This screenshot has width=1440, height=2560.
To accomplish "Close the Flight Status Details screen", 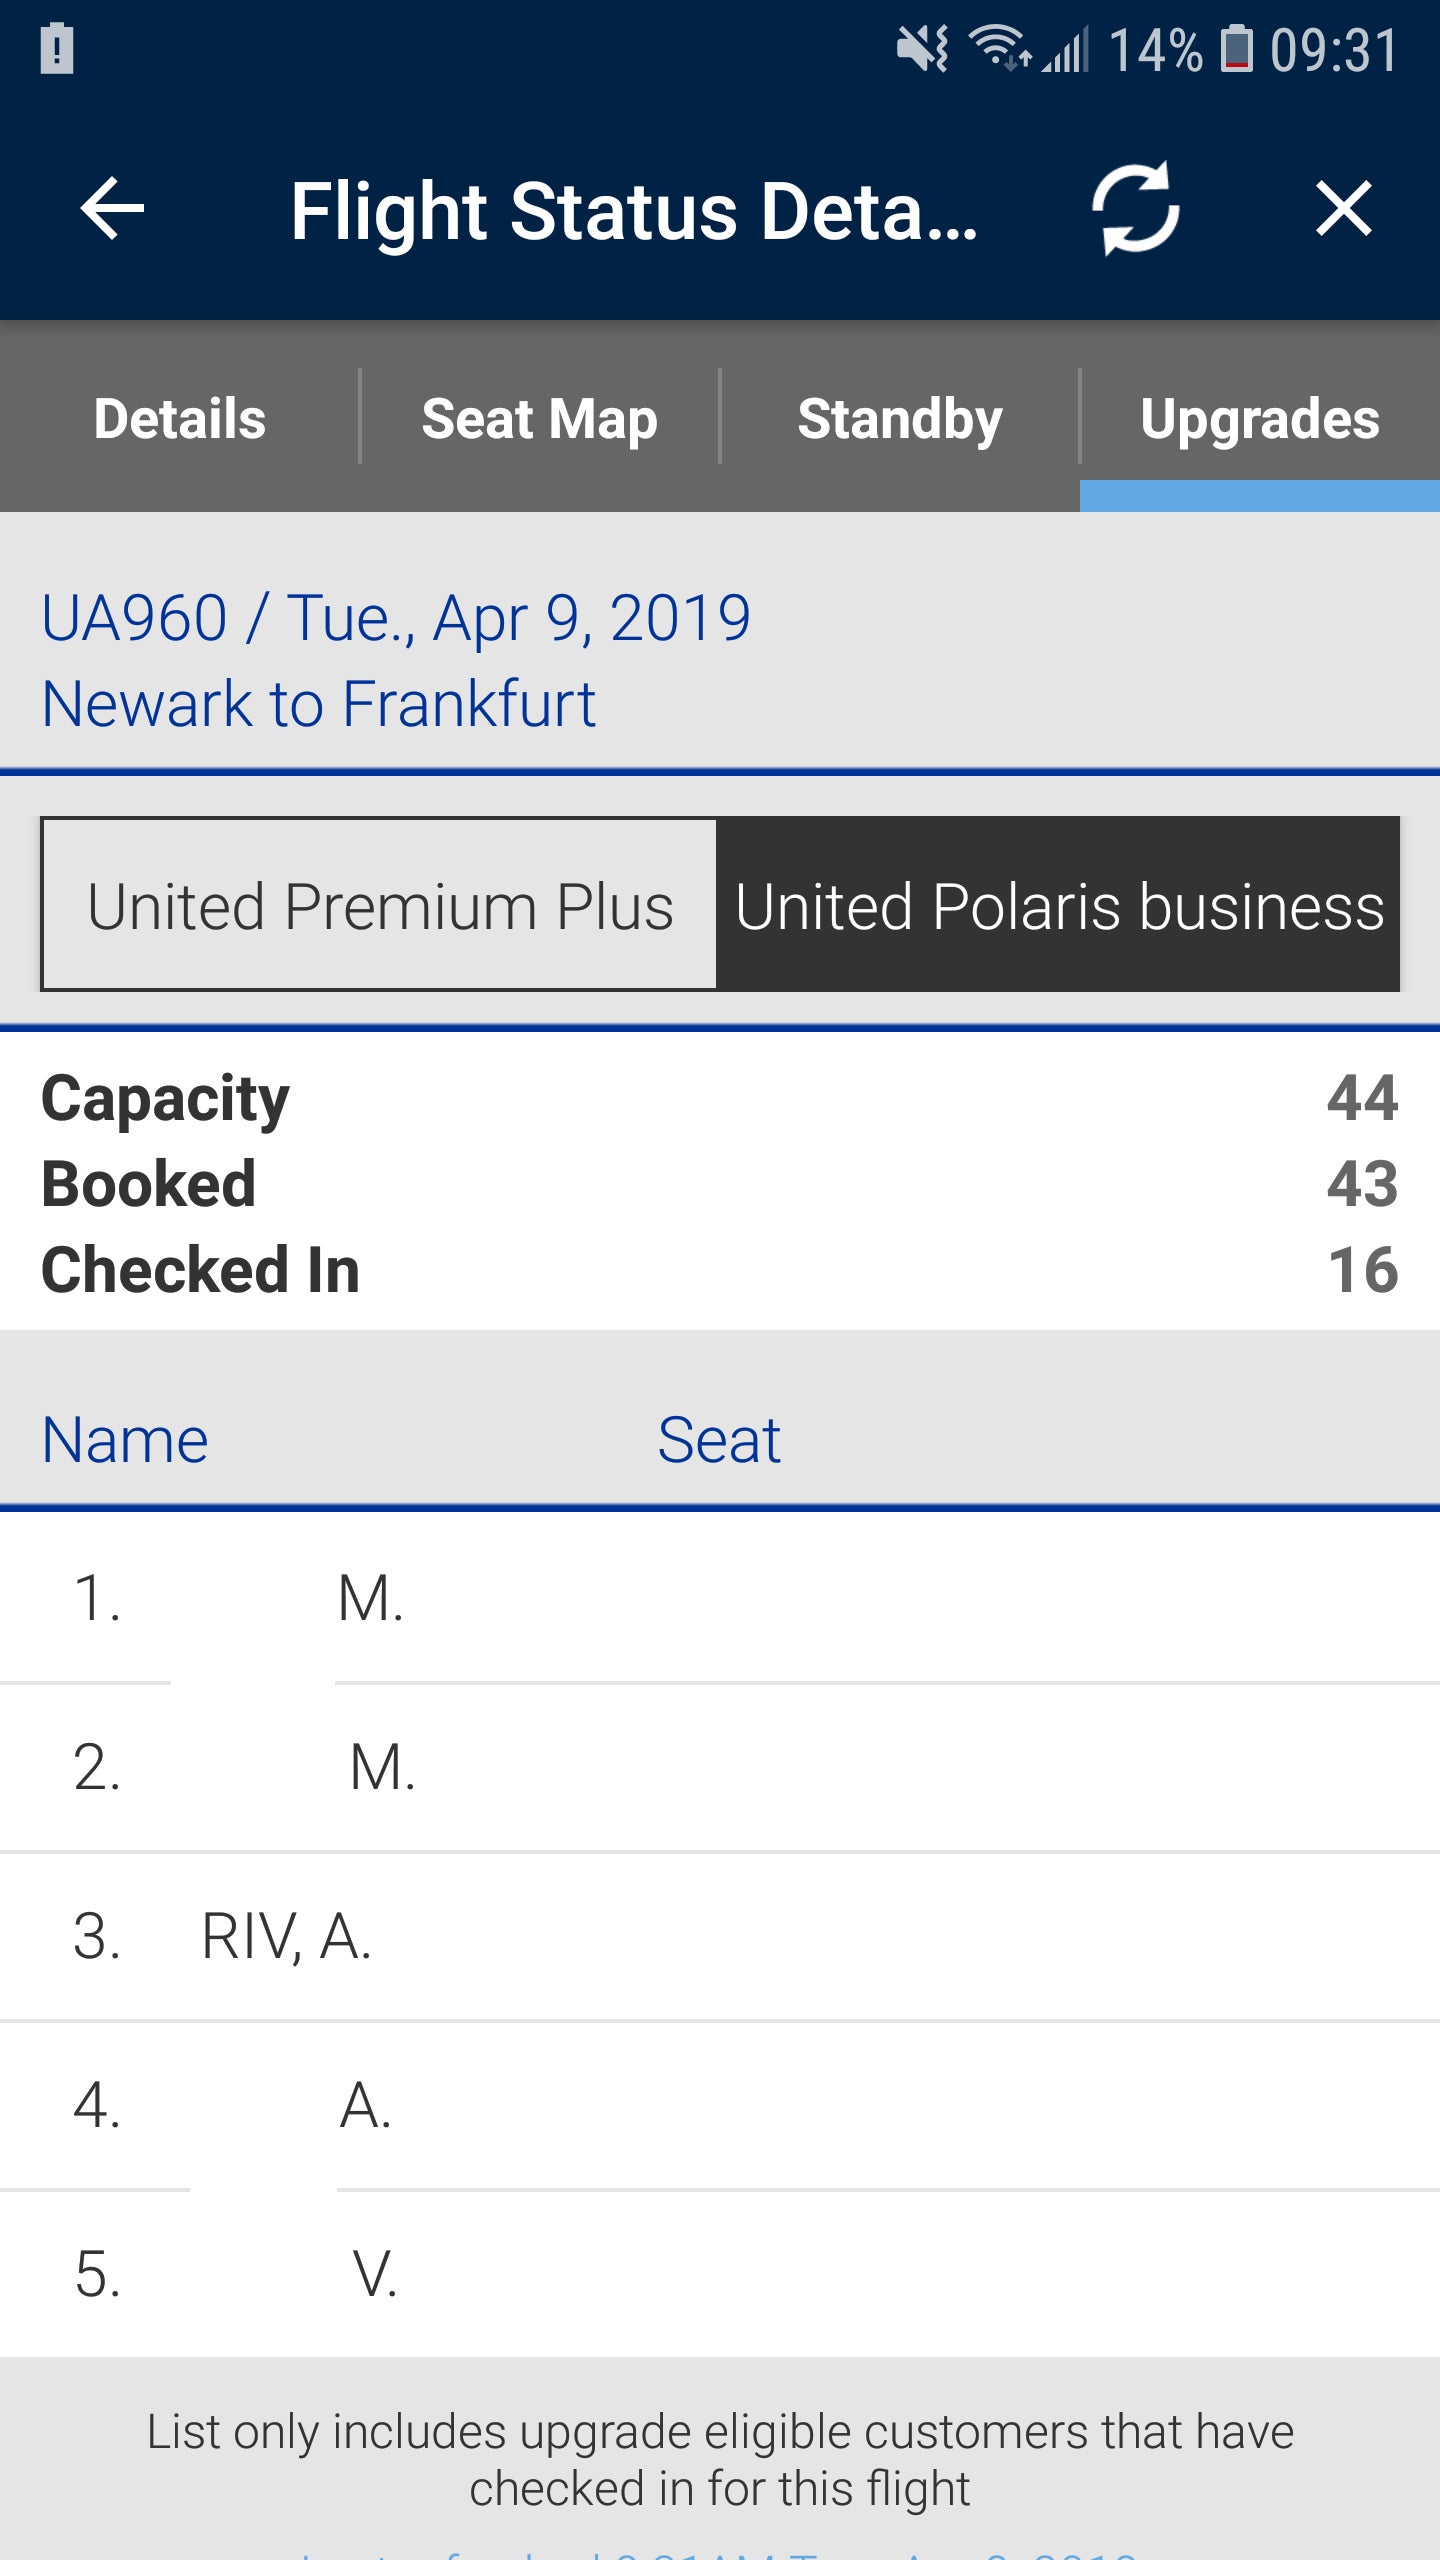I will click(x=1343, y=209).
